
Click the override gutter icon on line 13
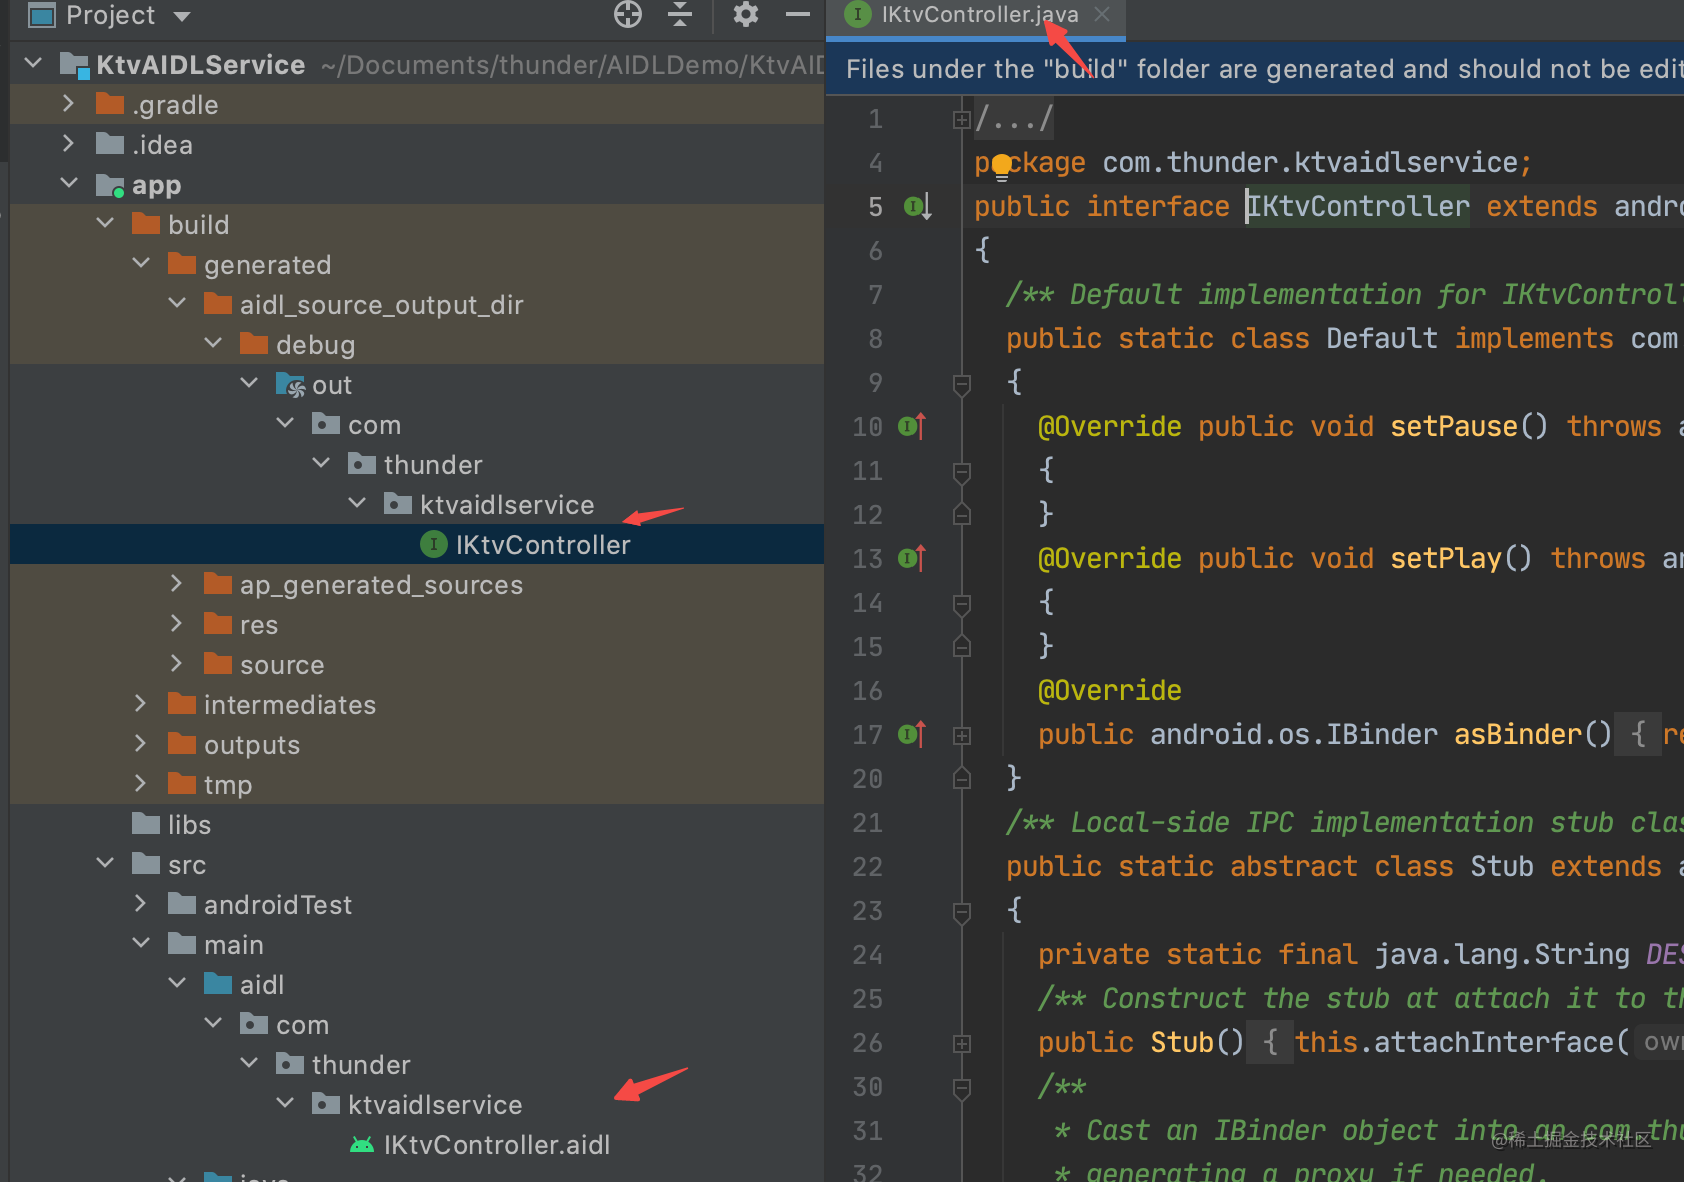pyautogui.click(x=912, y=558)
